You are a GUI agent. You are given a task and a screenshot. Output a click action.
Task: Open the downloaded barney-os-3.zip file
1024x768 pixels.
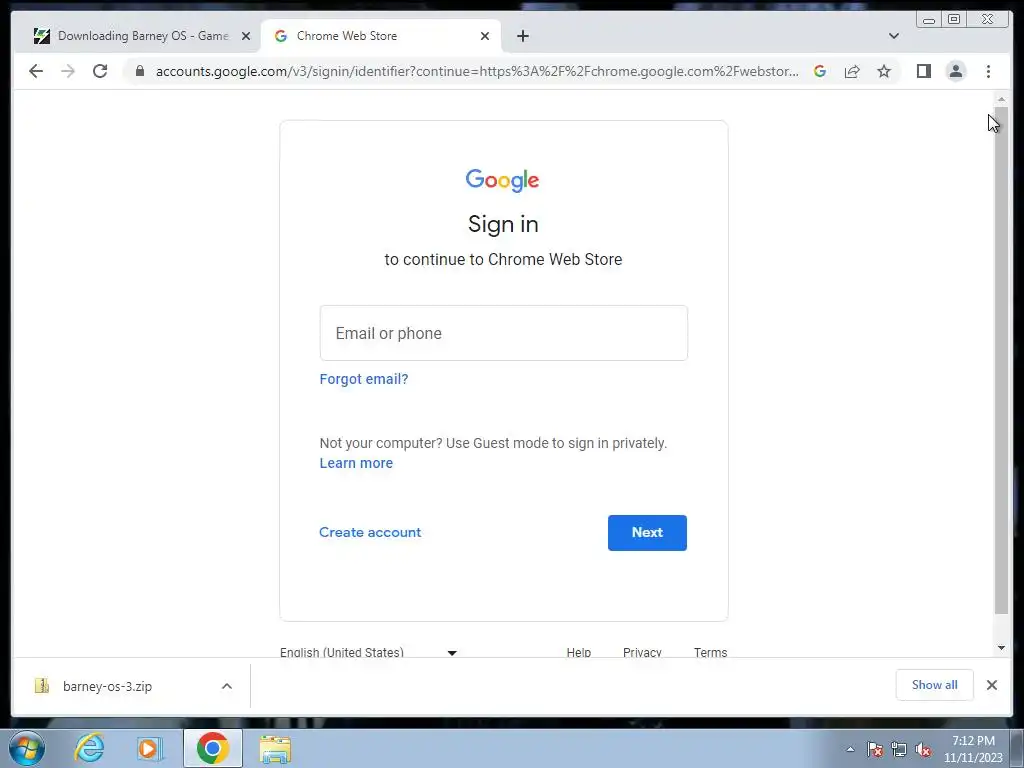(x=108, y=686)
